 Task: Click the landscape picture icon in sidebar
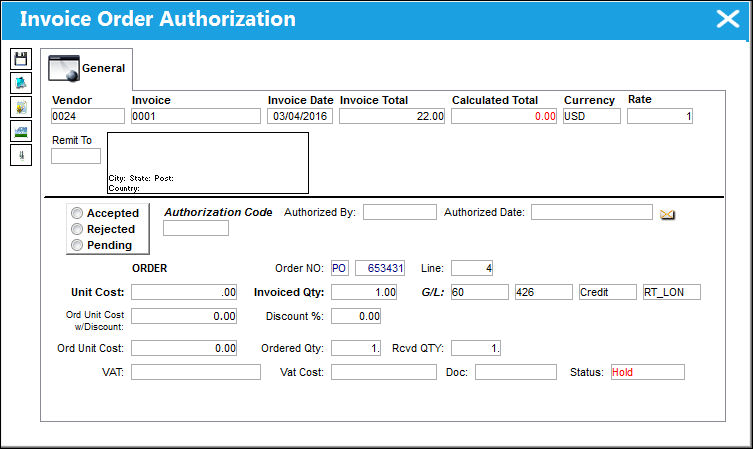point(21,131)
